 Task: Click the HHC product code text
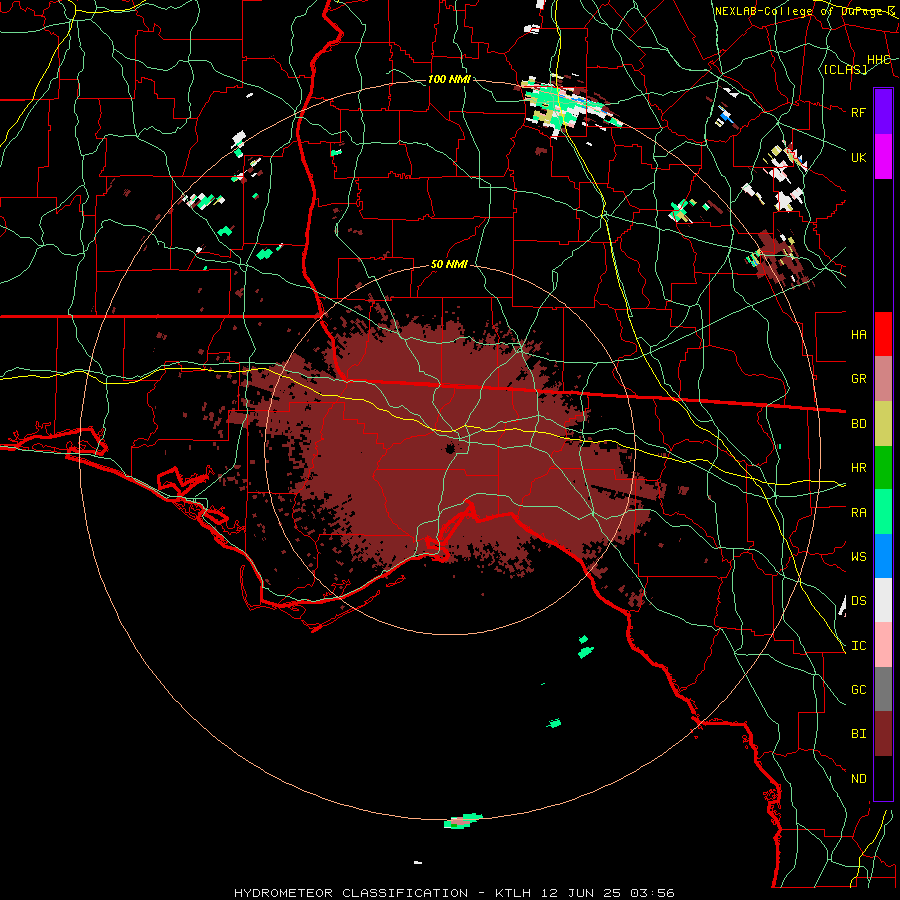[x=878, y=60]
